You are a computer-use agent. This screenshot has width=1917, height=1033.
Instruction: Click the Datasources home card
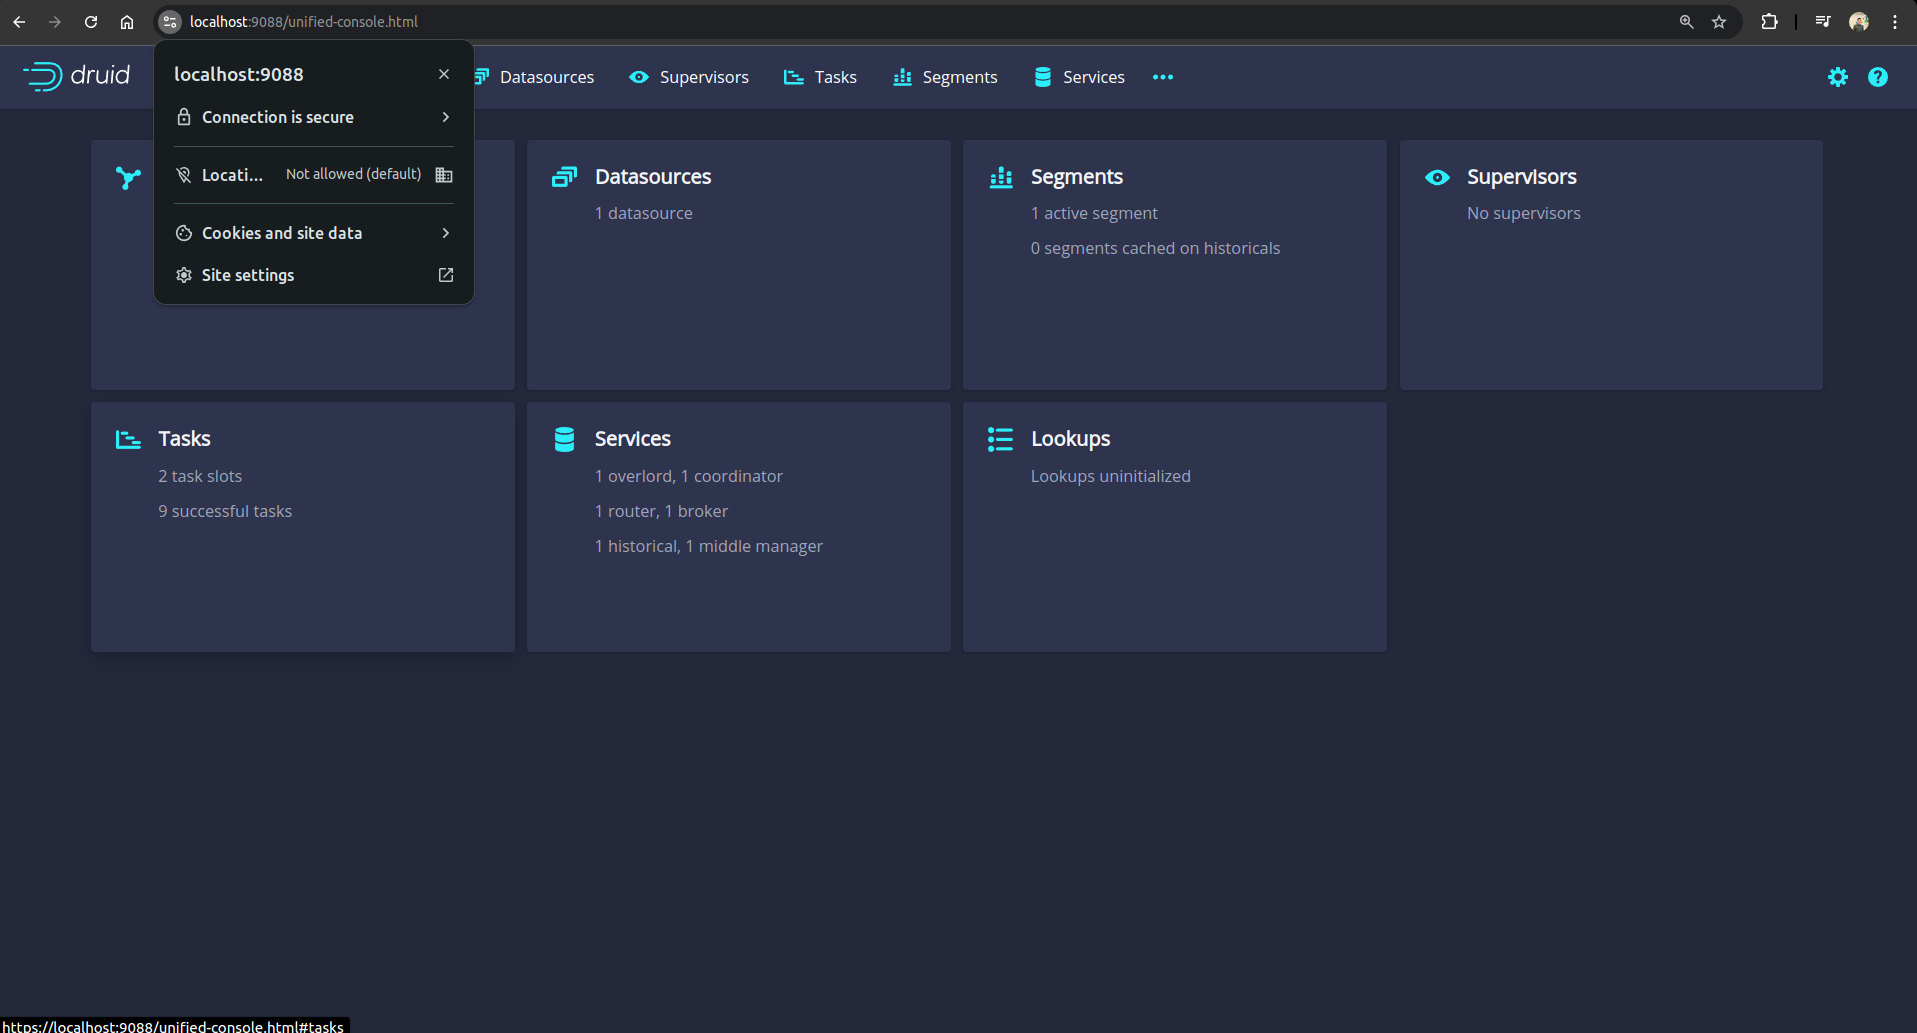[x=738, y=264]
